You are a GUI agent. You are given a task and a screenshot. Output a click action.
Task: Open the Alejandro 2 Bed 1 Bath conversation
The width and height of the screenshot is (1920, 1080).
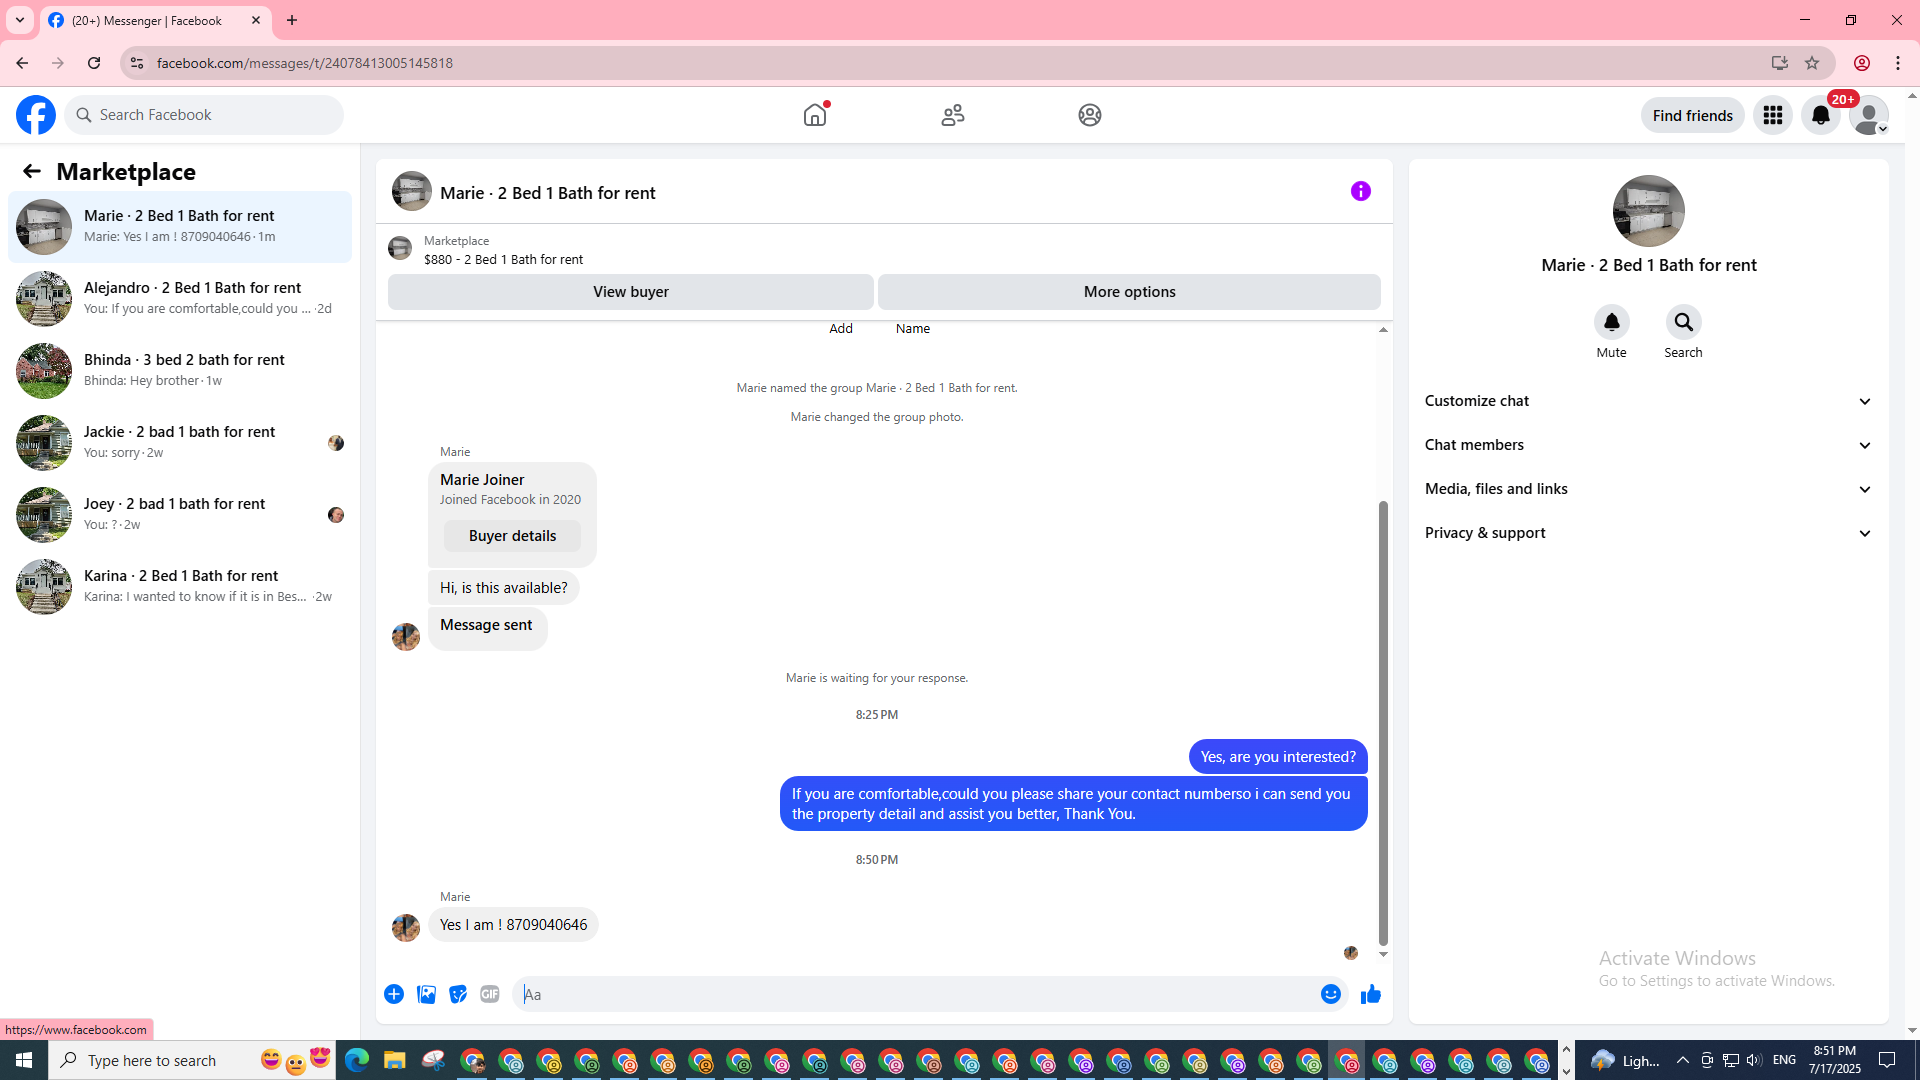tap(180, 299)
